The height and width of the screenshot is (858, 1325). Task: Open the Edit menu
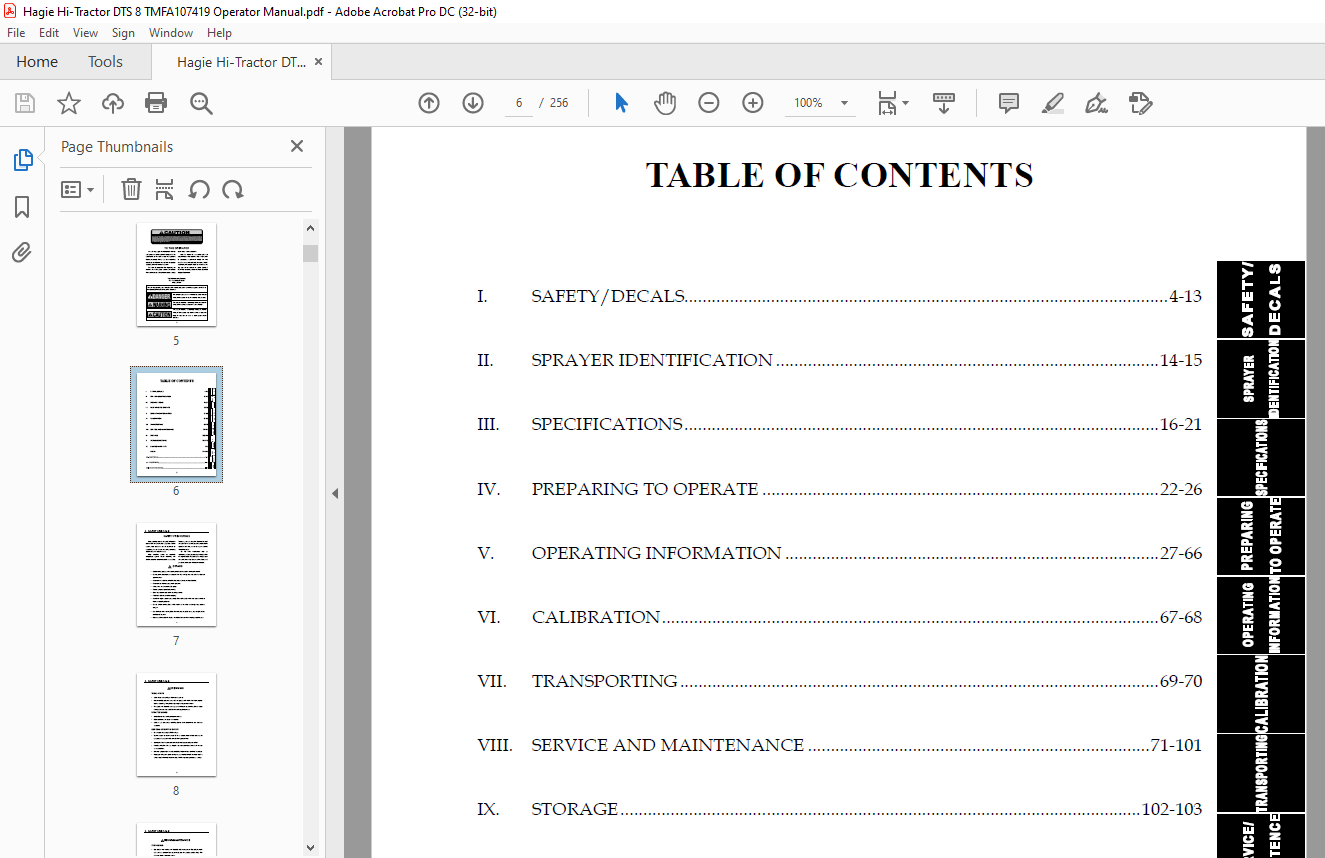49,33
